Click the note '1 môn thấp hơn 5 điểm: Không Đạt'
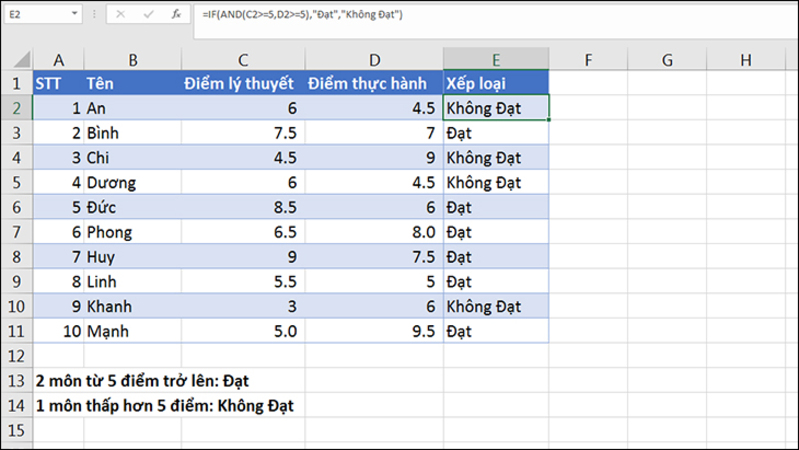 (165, 406)
